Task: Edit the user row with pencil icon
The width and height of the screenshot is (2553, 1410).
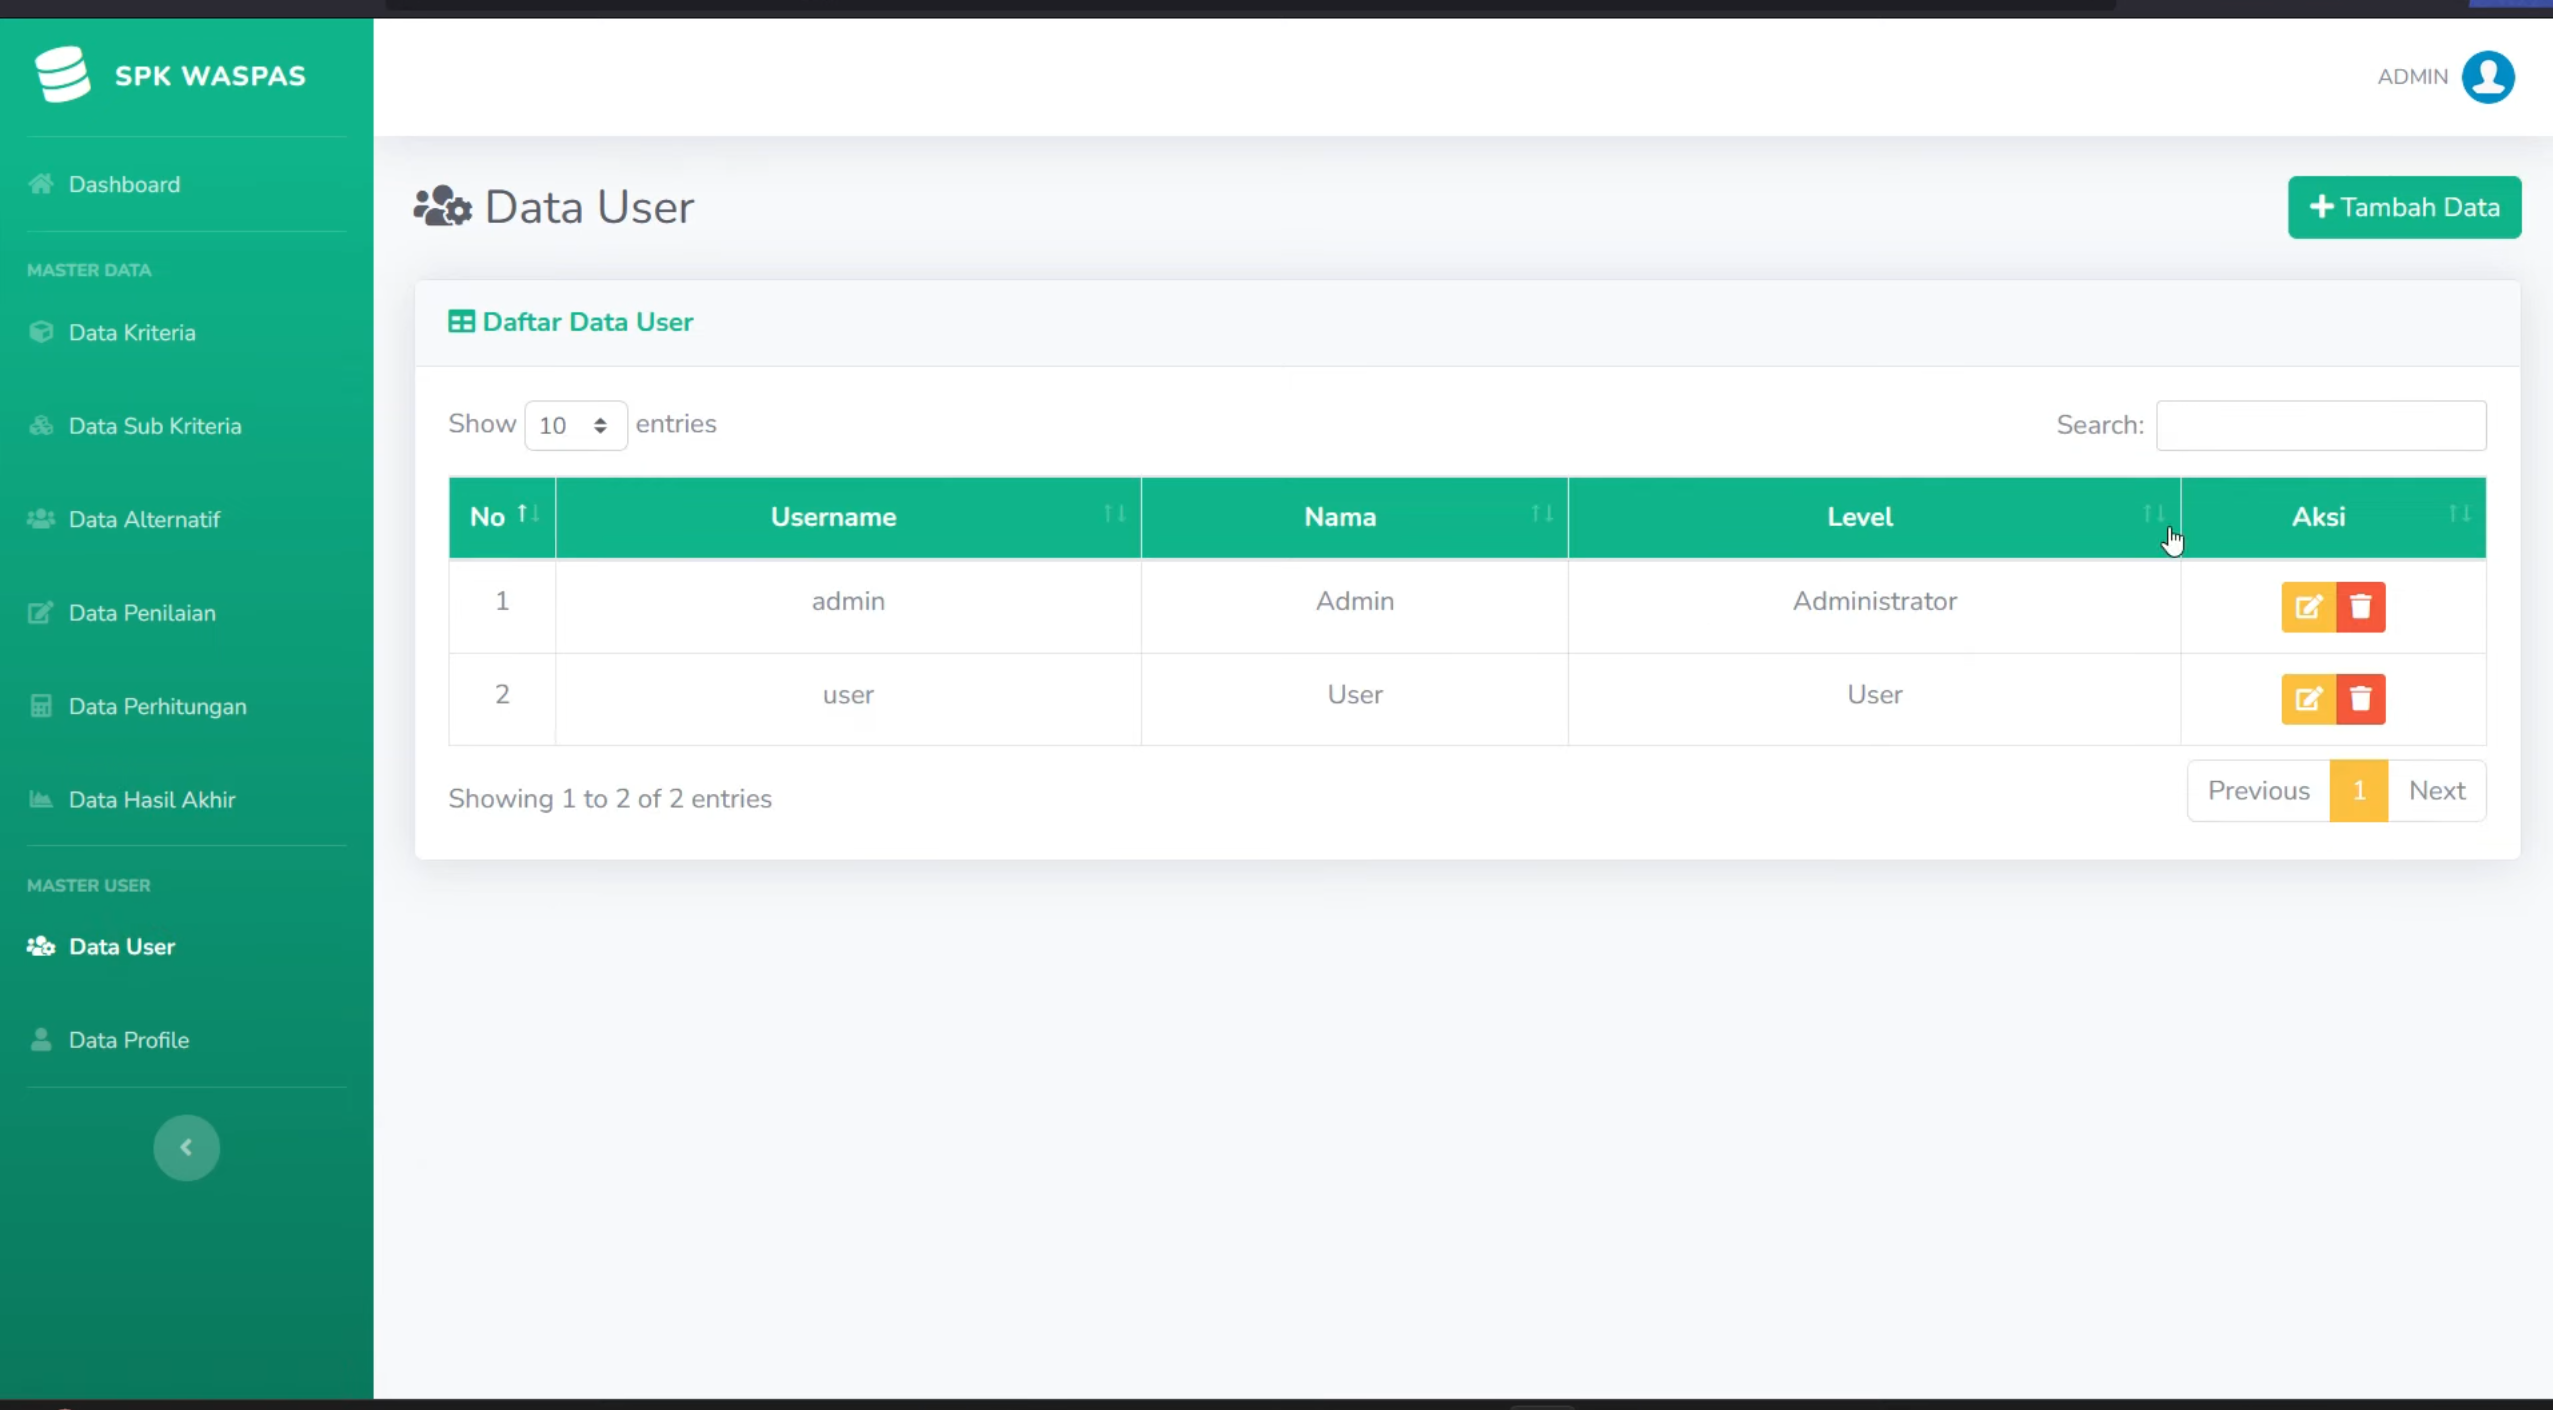Action: (x=2308, y=699)
